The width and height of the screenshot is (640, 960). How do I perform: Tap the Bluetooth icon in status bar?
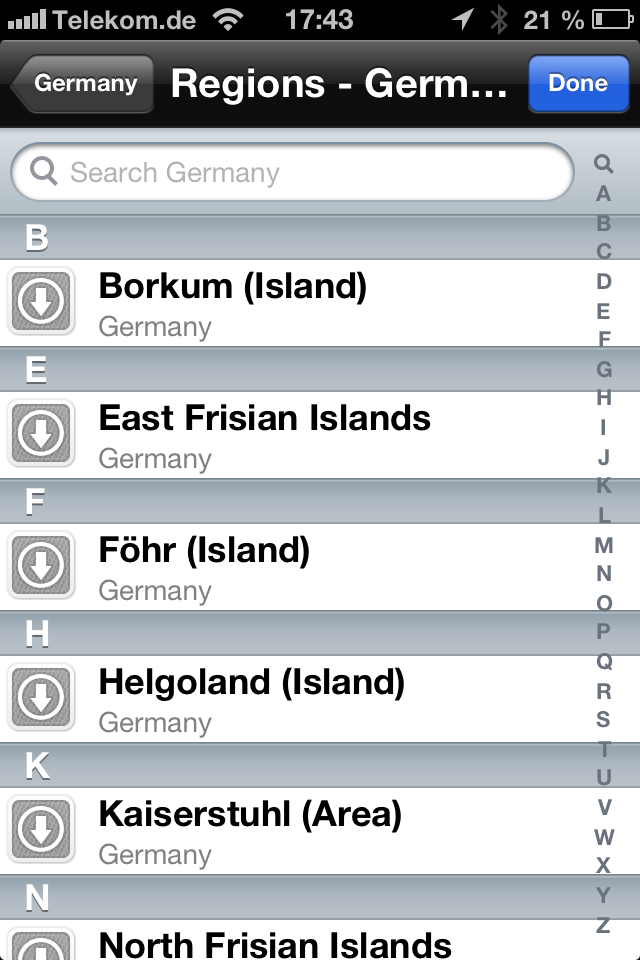point(499,19)
